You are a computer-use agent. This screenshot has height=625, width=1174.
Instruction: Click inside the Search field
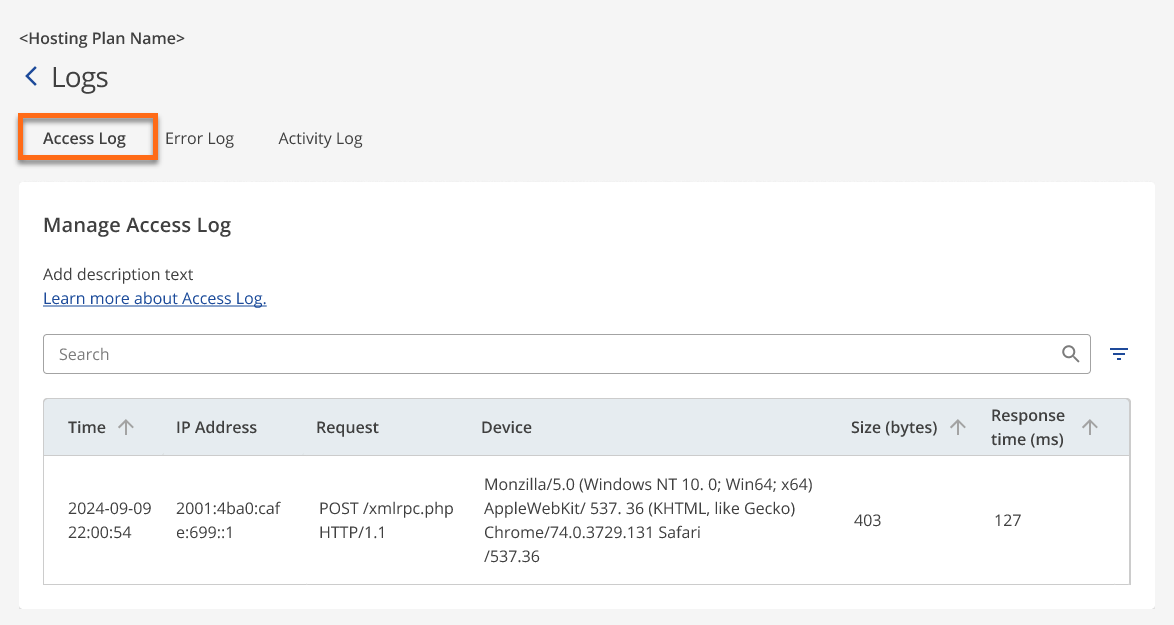coord(400,354)
